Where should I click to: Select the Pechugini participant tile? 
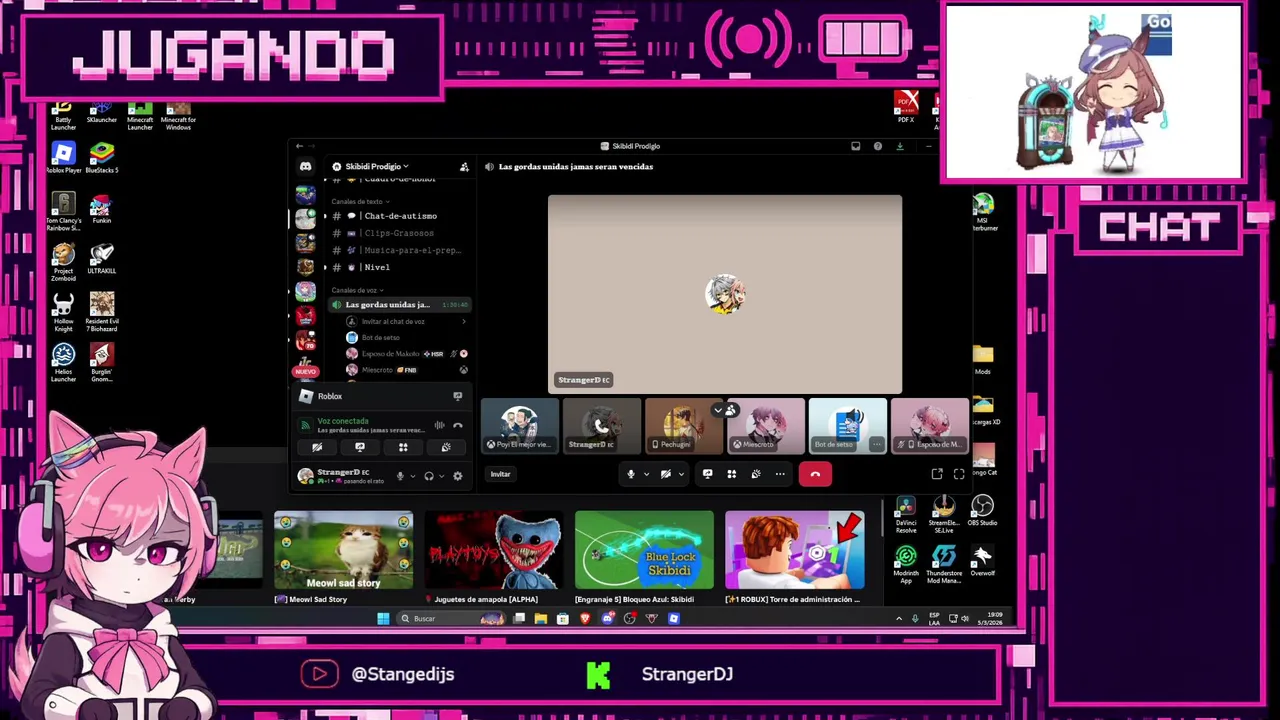683,426
